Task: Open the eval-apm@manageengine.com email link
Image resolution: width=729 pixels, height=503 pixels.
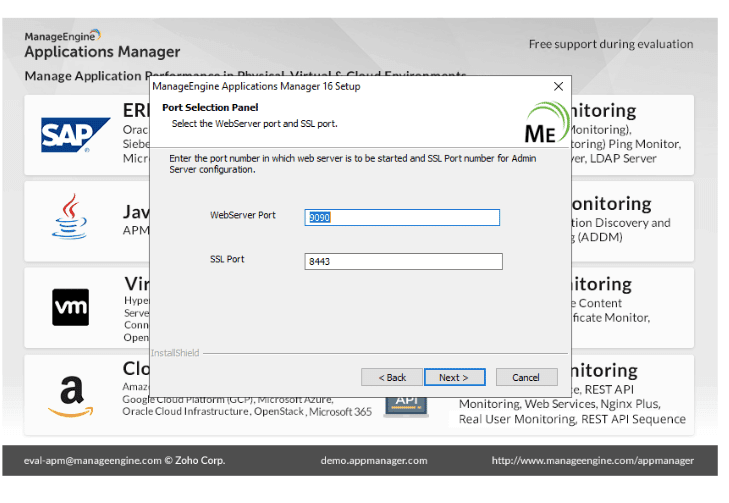Action: click(93, 460)
